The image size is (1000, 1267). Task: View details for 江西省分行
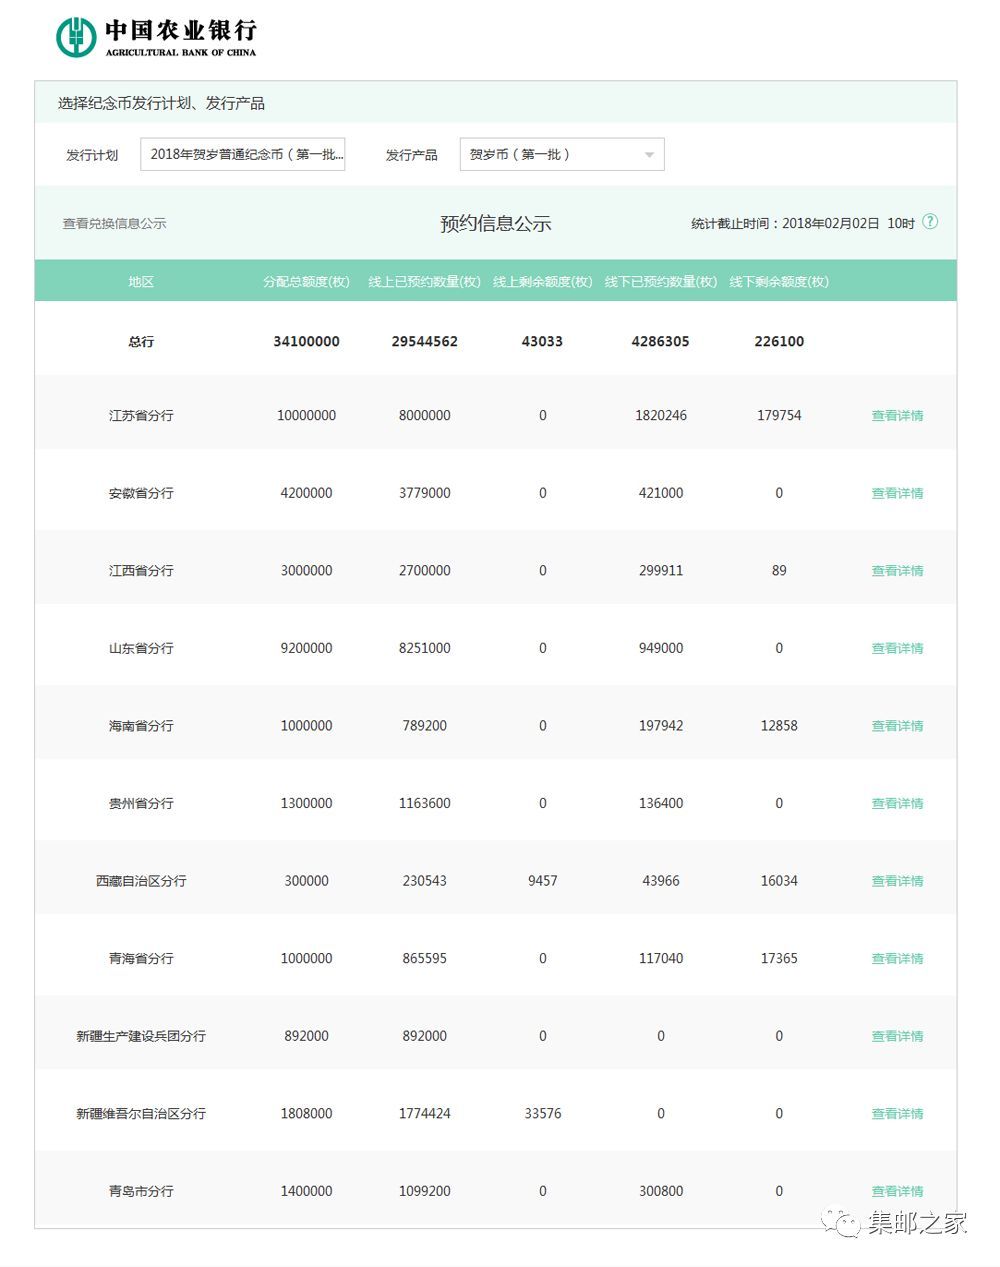pos(897,570)
